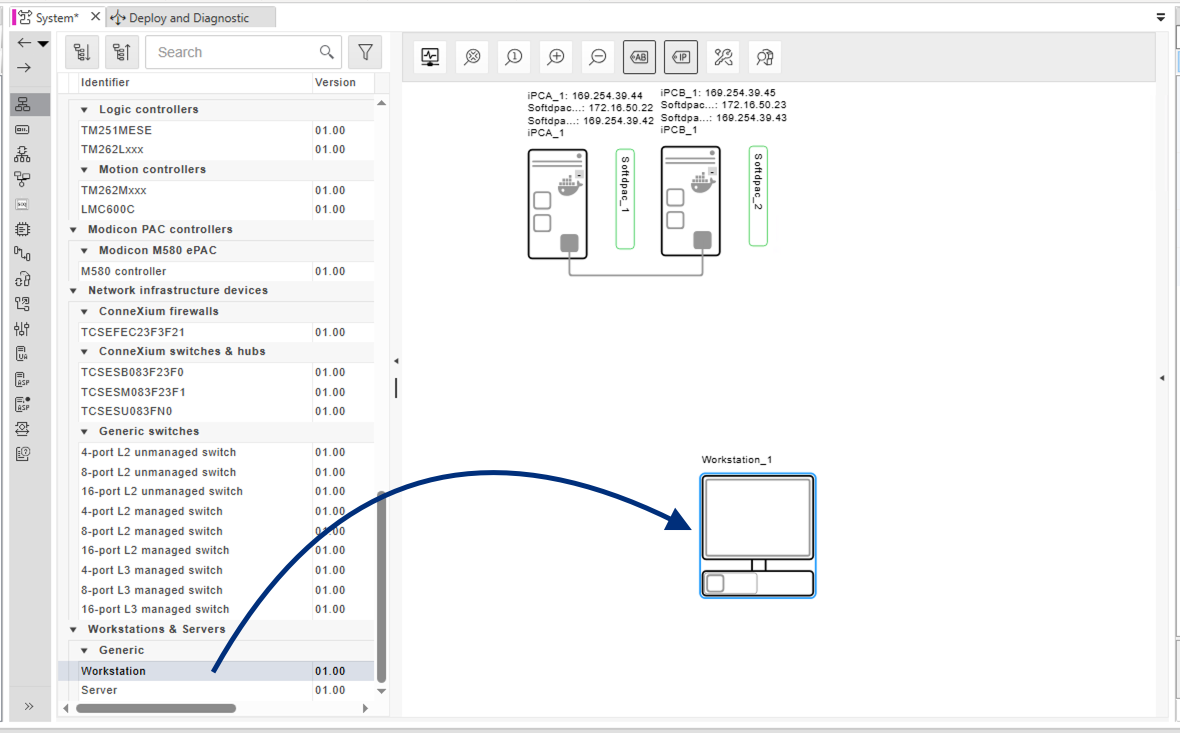Open the second sidebar icon below topology
The width and height of the screenshot is (1180, 733).
tap(23, 129)
